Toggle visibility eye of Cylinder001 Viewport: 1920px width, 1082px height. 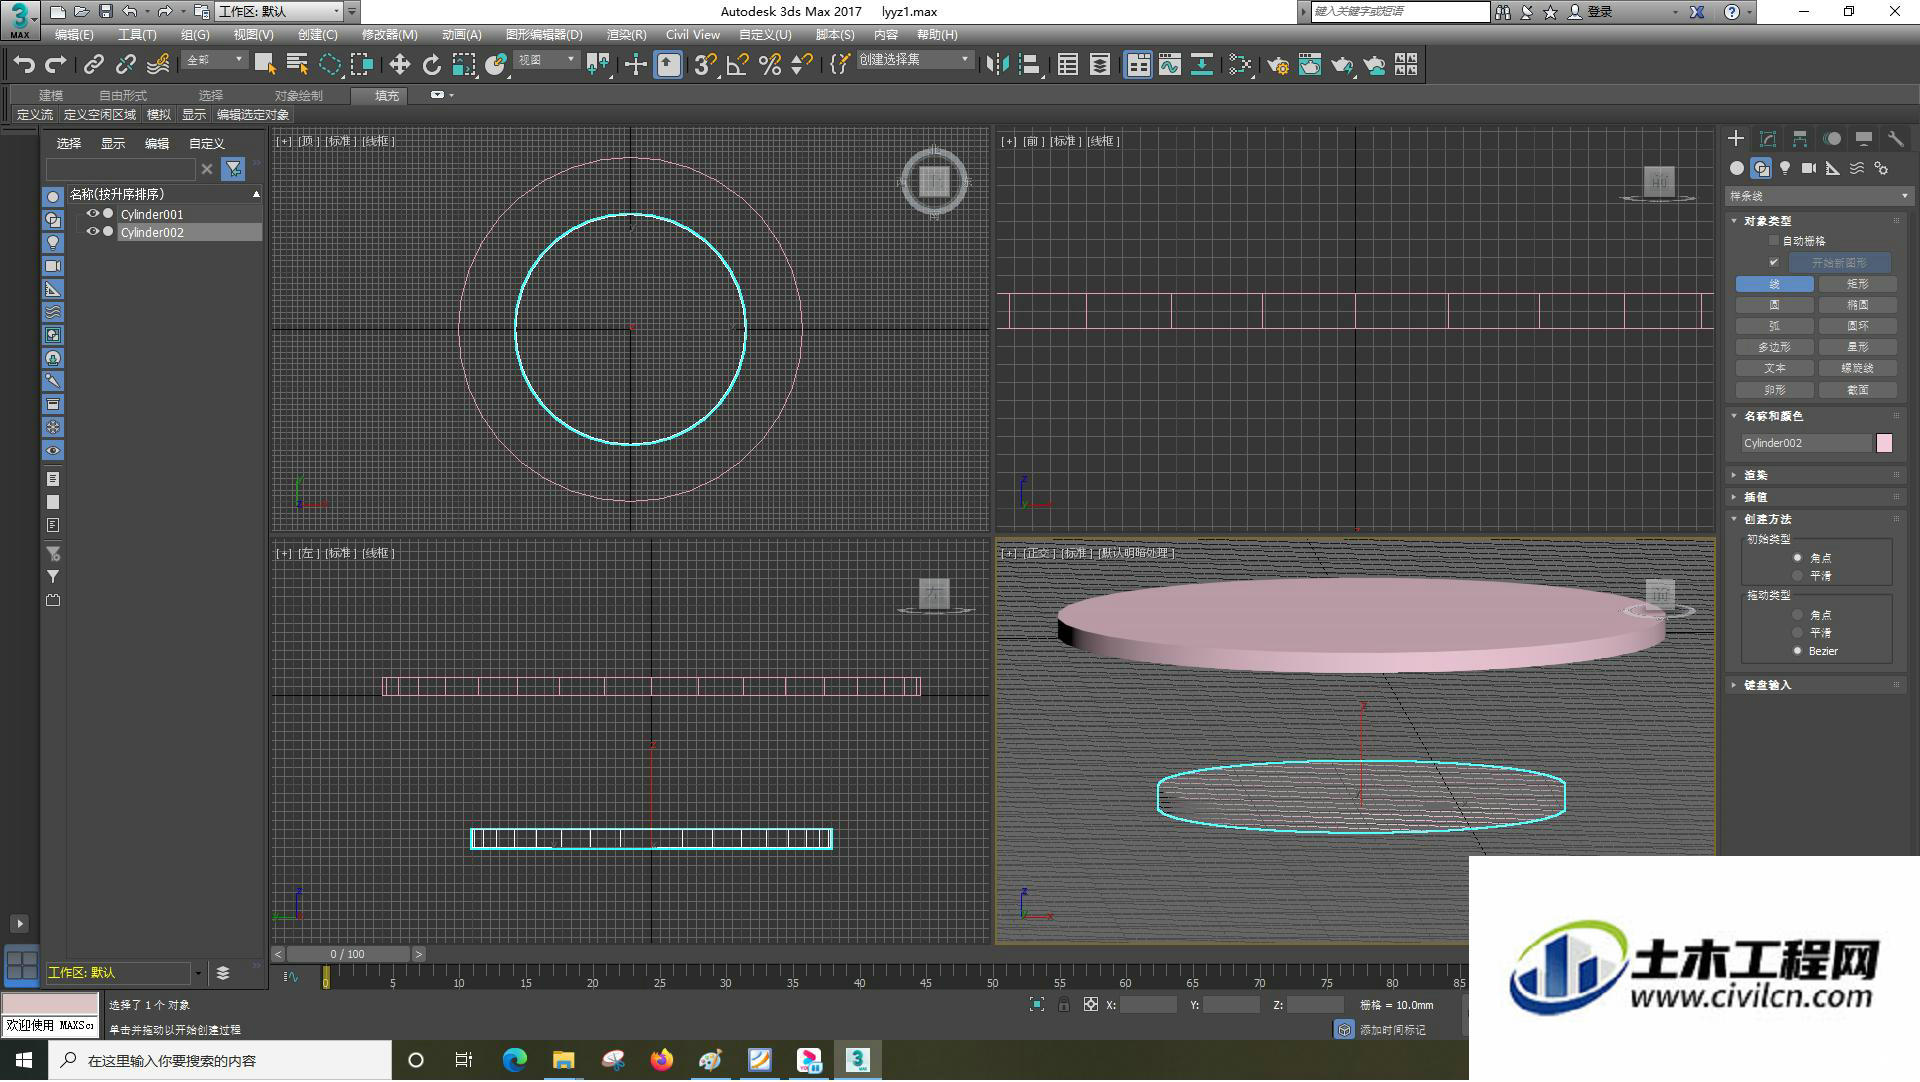point(92,214)
